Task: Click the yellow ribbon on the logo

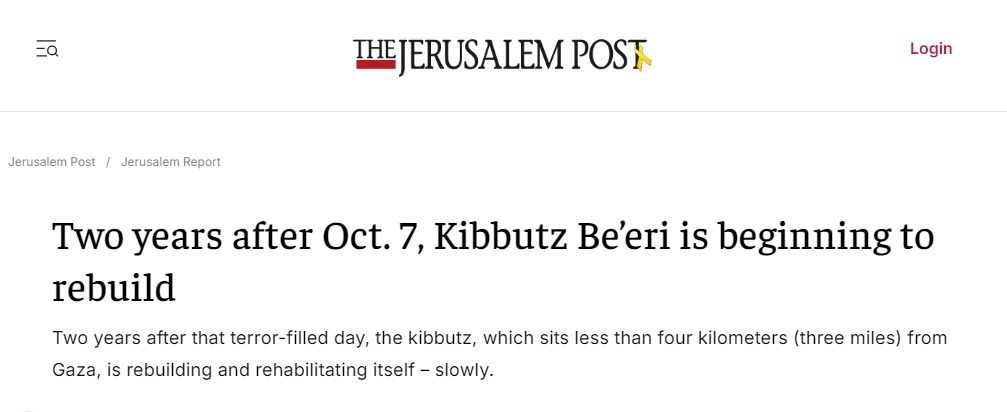Action: [x=643, y=57]
